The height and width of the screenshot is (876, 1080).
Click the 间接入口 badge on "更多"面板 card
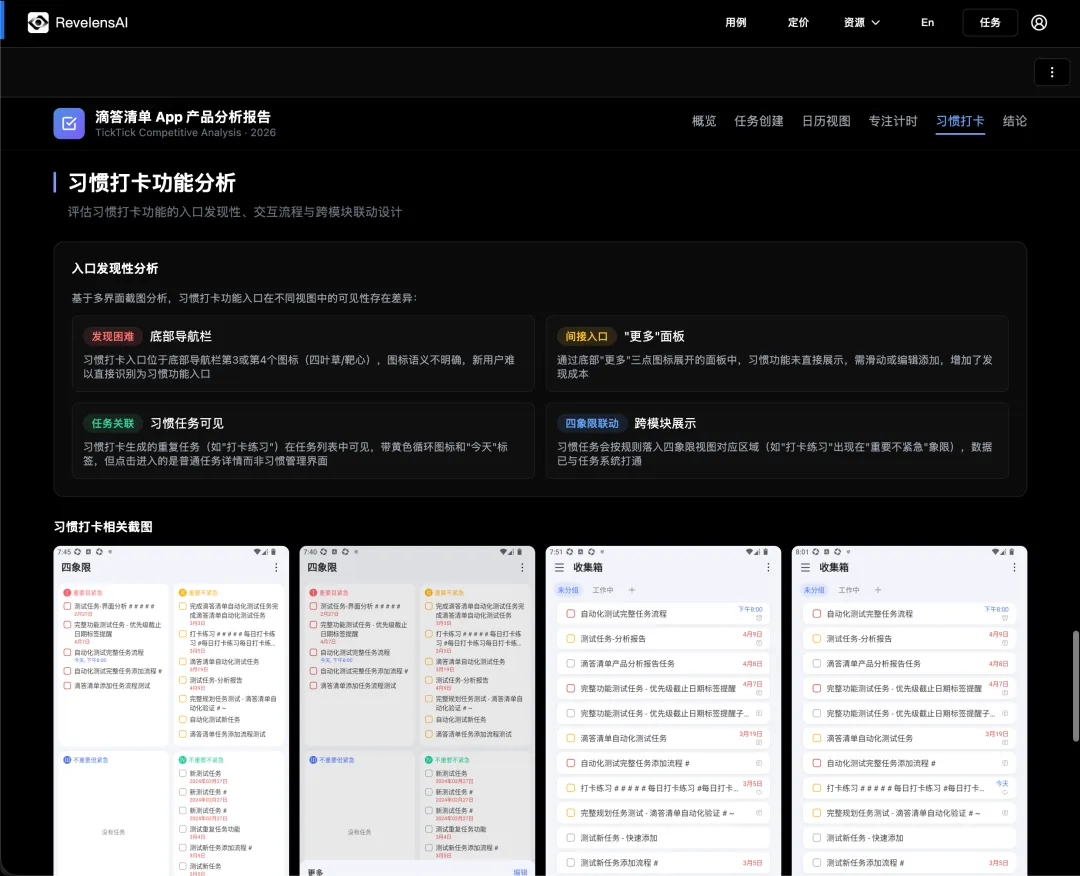(587, 336)
